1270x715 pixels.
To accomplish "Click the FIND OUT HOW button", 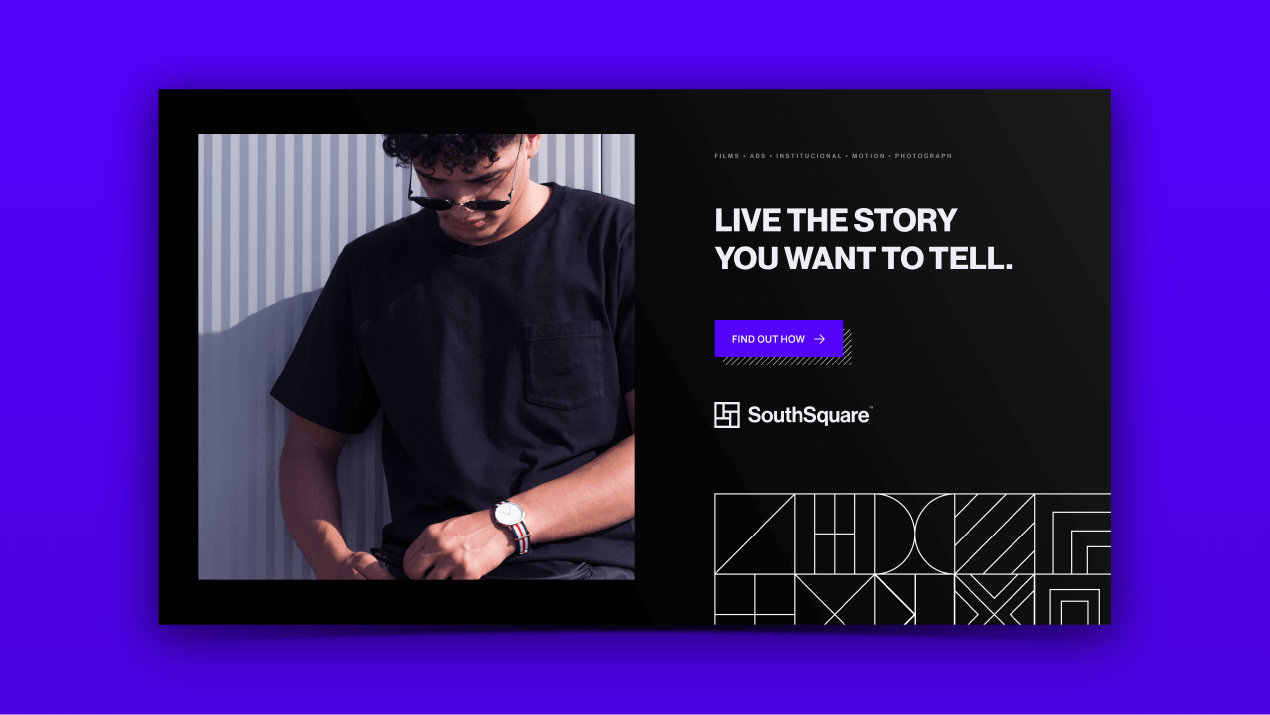I will [779, 339].
